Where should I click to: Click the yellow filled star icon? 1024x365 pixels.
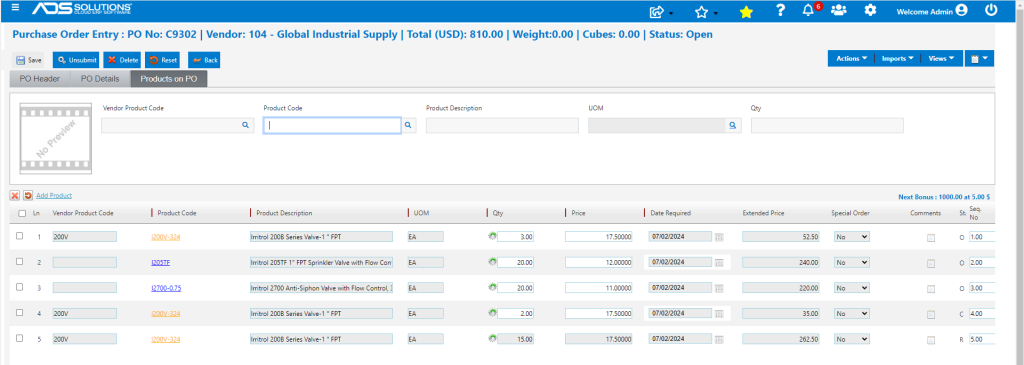point(746,11)
